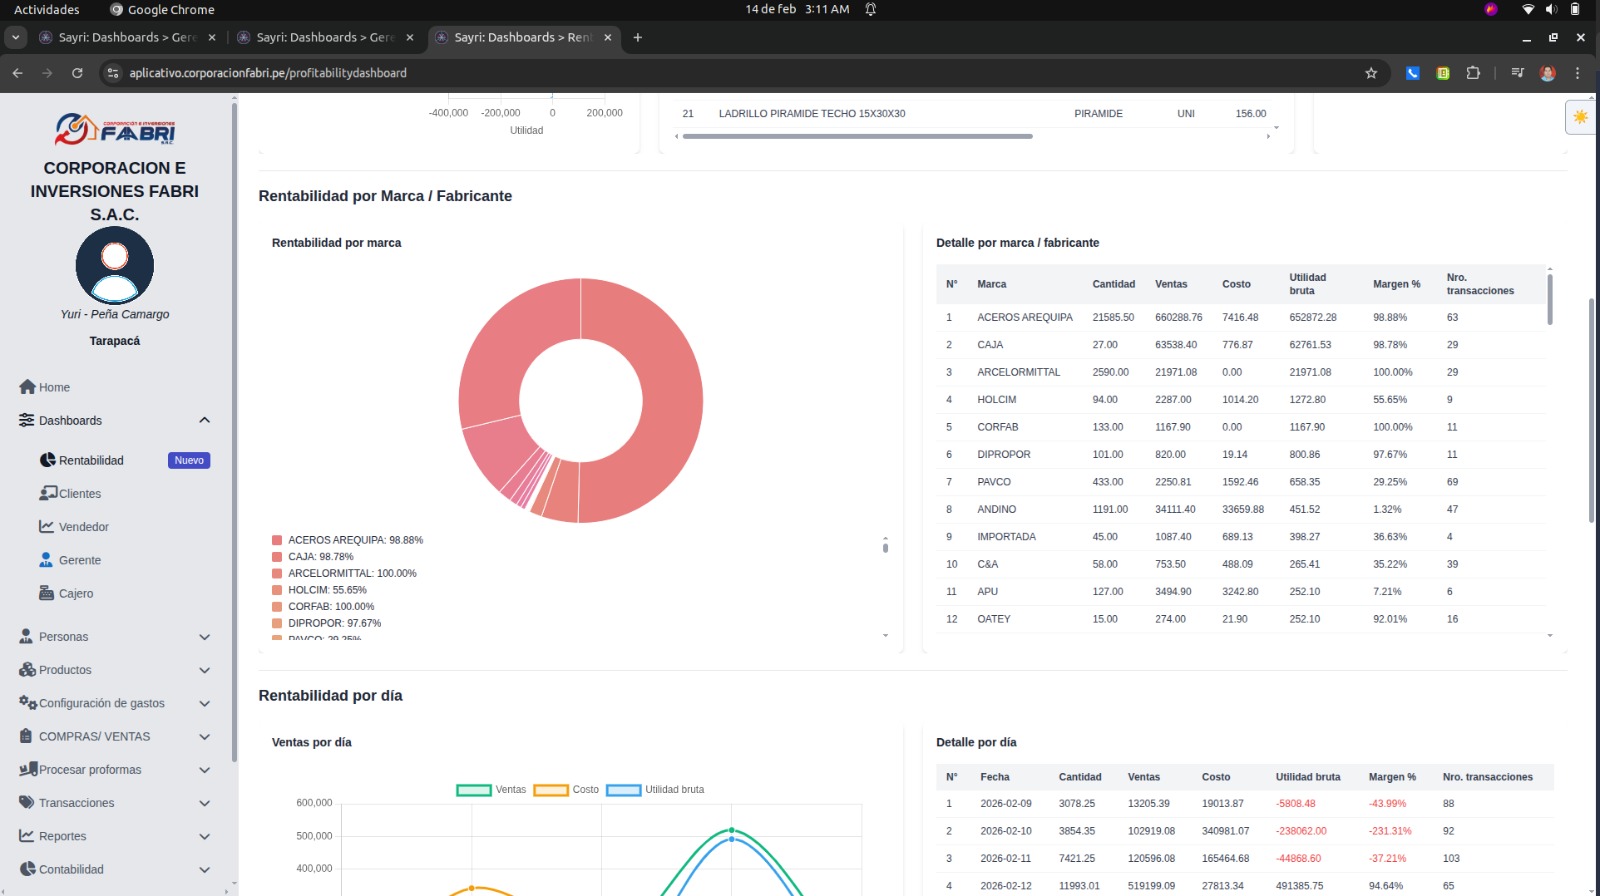This screenshot has width=1600, height=896.
Task: Click the Cajero register icon
Action: click(47, 593)
